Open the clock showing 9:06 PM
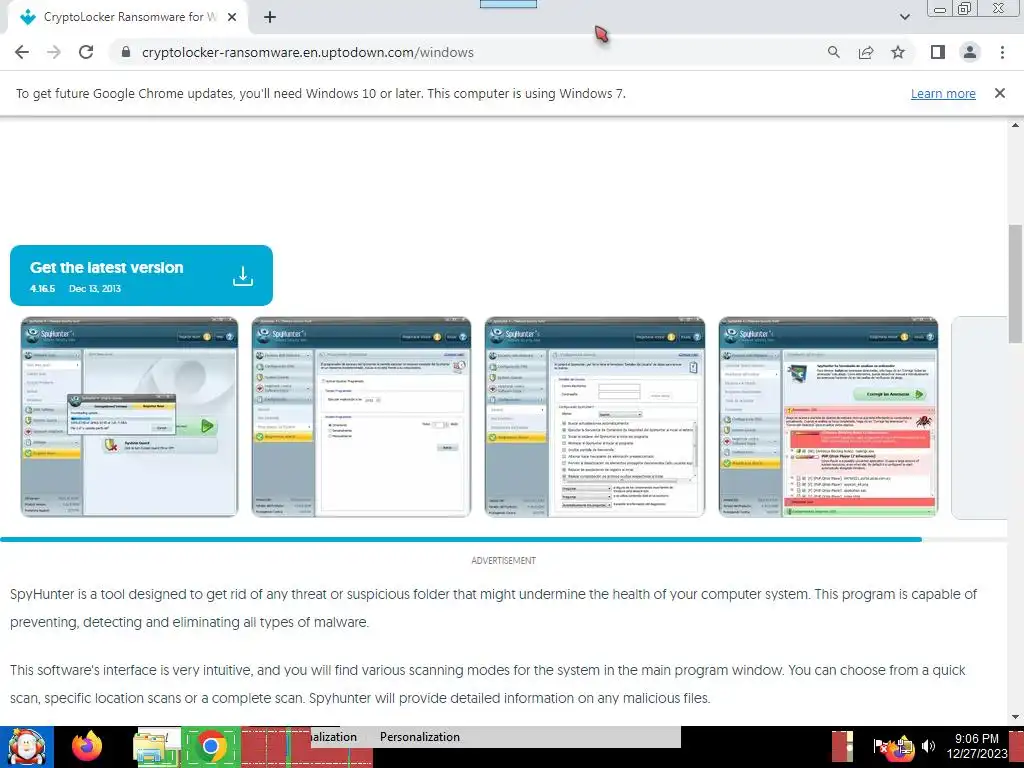 pyautogui.click(x=977, y=746)
